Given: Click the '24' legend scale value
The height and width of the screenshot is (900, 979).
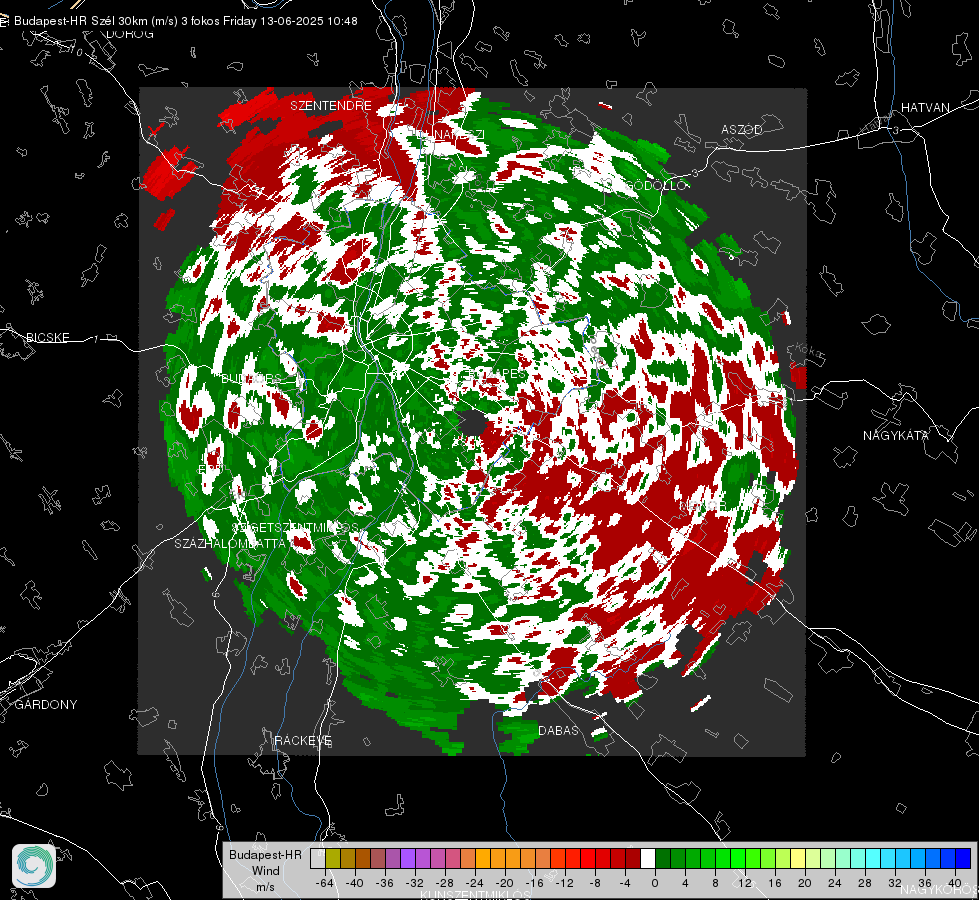Looking at the screenshot, I should (835, 883).
